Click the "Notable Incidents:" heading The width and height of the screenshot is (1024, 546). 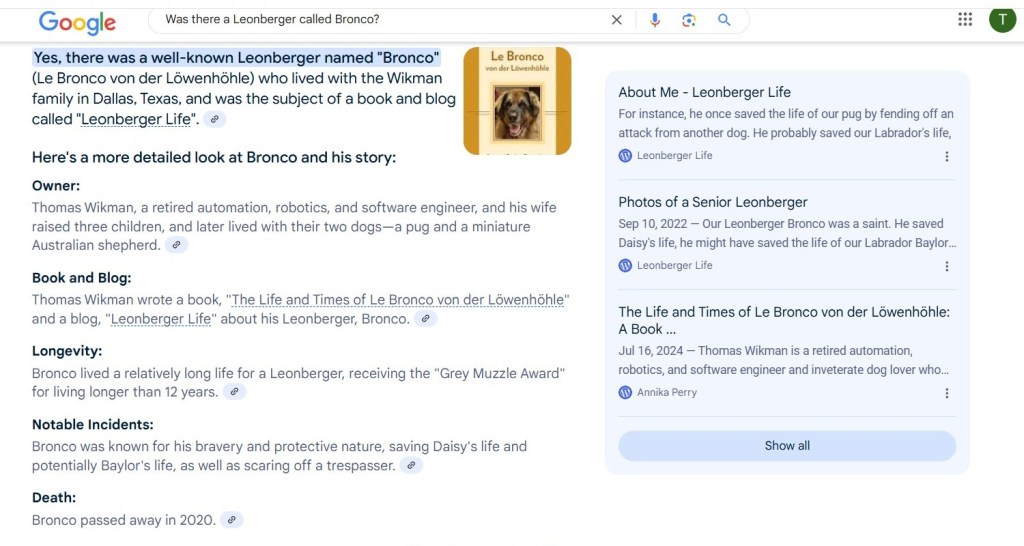click(93, 425)
